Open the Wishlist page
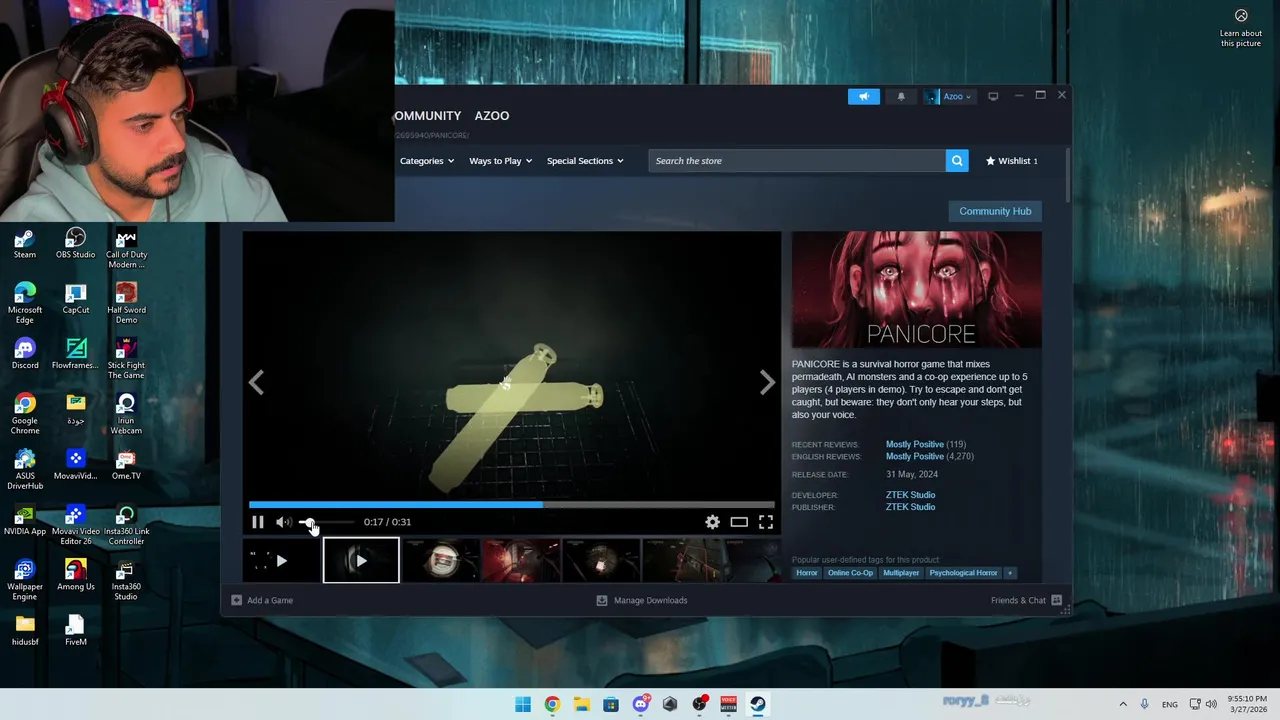Screen dimensions: 1280x720 click(x=1012, y=161)
